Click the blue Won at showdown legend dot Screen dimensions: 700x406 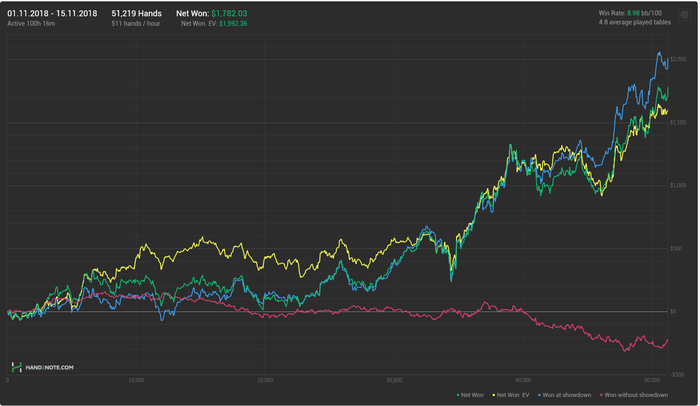(x=537, y=395)
